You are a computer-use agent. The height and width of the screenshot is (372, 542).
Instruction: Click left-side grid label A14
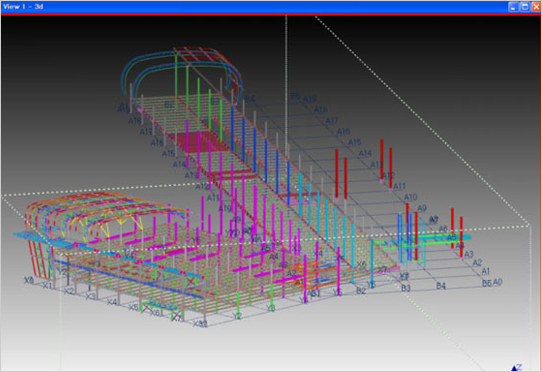point(179,164)
